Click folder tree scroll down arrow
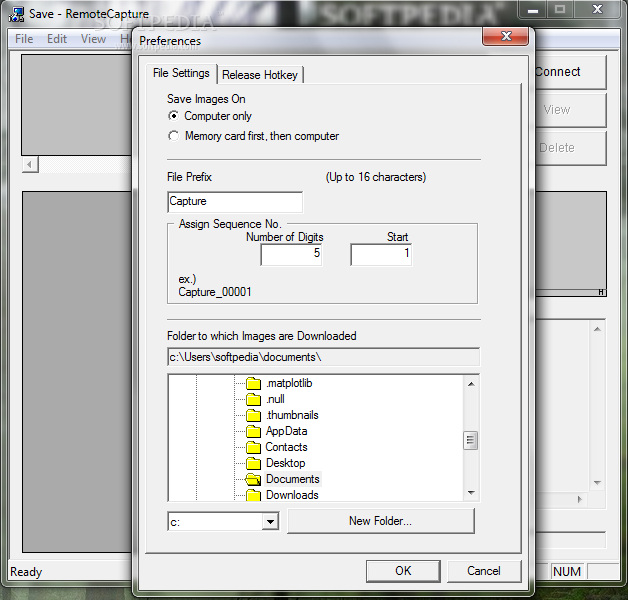The width and height of the screenshot is (628, 600). click(x=471, y=493)
